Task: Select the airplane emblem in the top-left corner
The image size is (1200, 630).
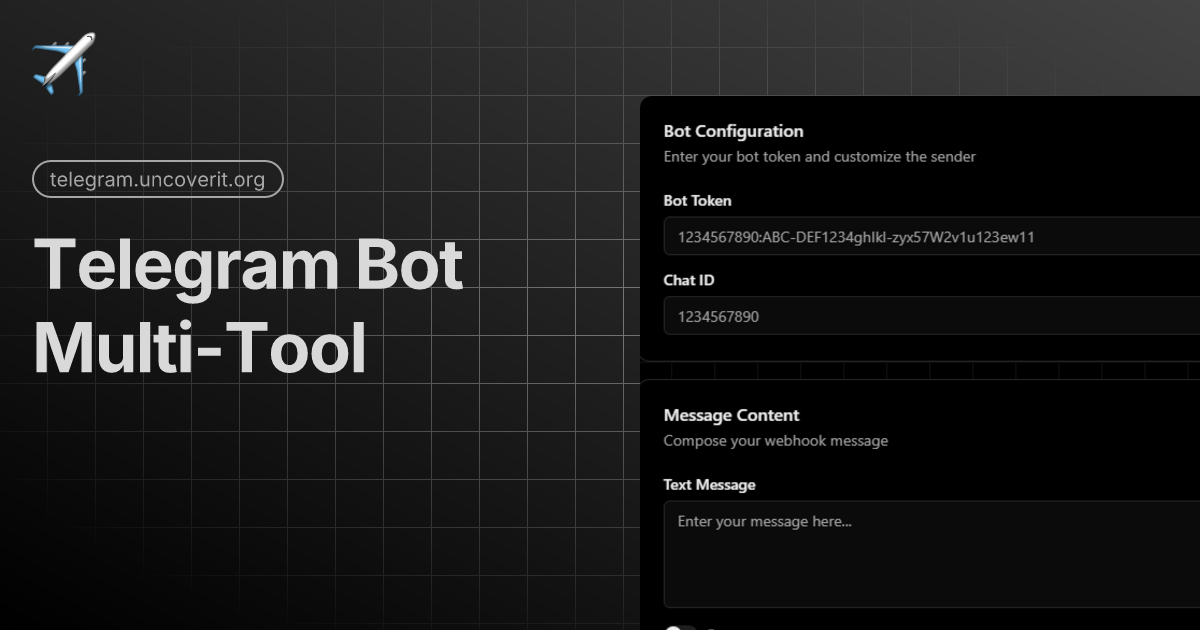Action: coord(63,62)
